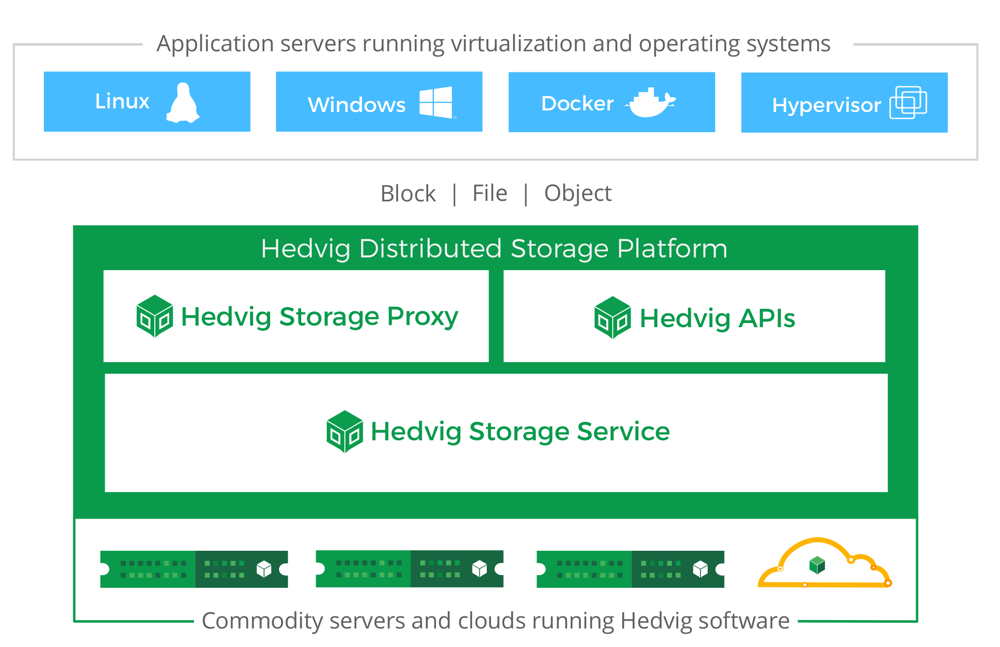This screenshot has width=1000, height=647.
Task: Select the Linux blue box
Action: pyautogui.click(x=147, y=101)
